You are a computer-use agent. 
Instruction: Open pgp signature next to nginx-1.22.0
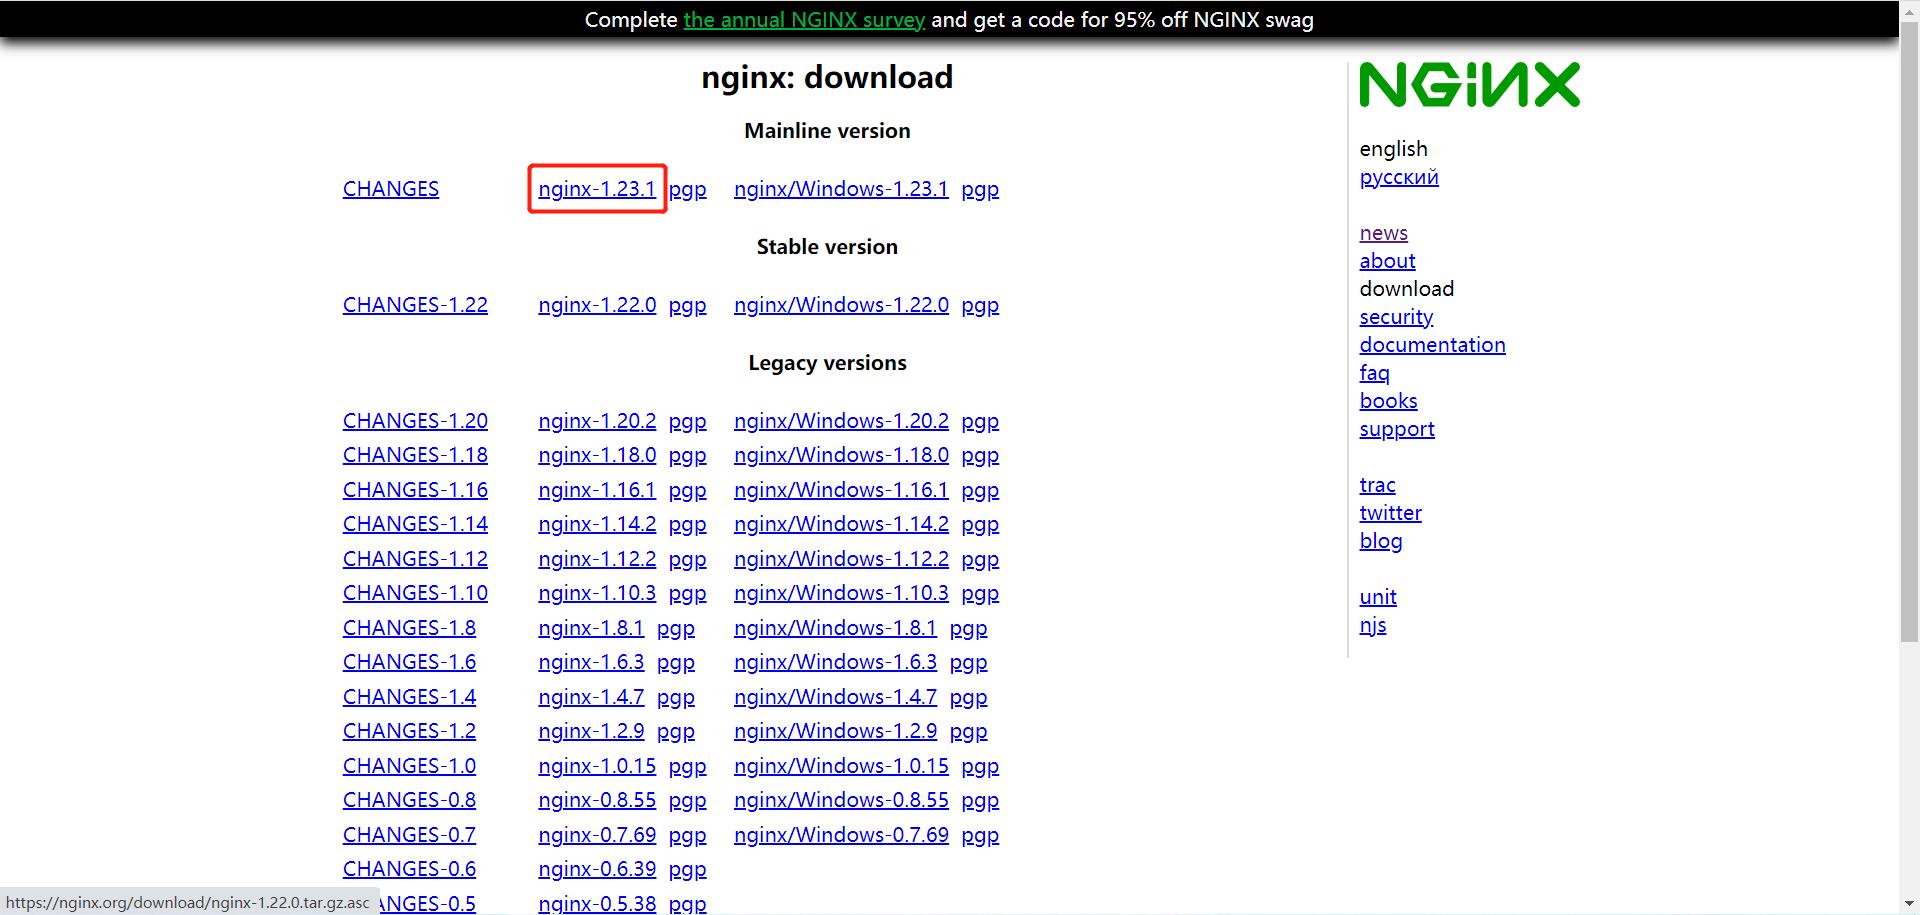tap(688, 305)
